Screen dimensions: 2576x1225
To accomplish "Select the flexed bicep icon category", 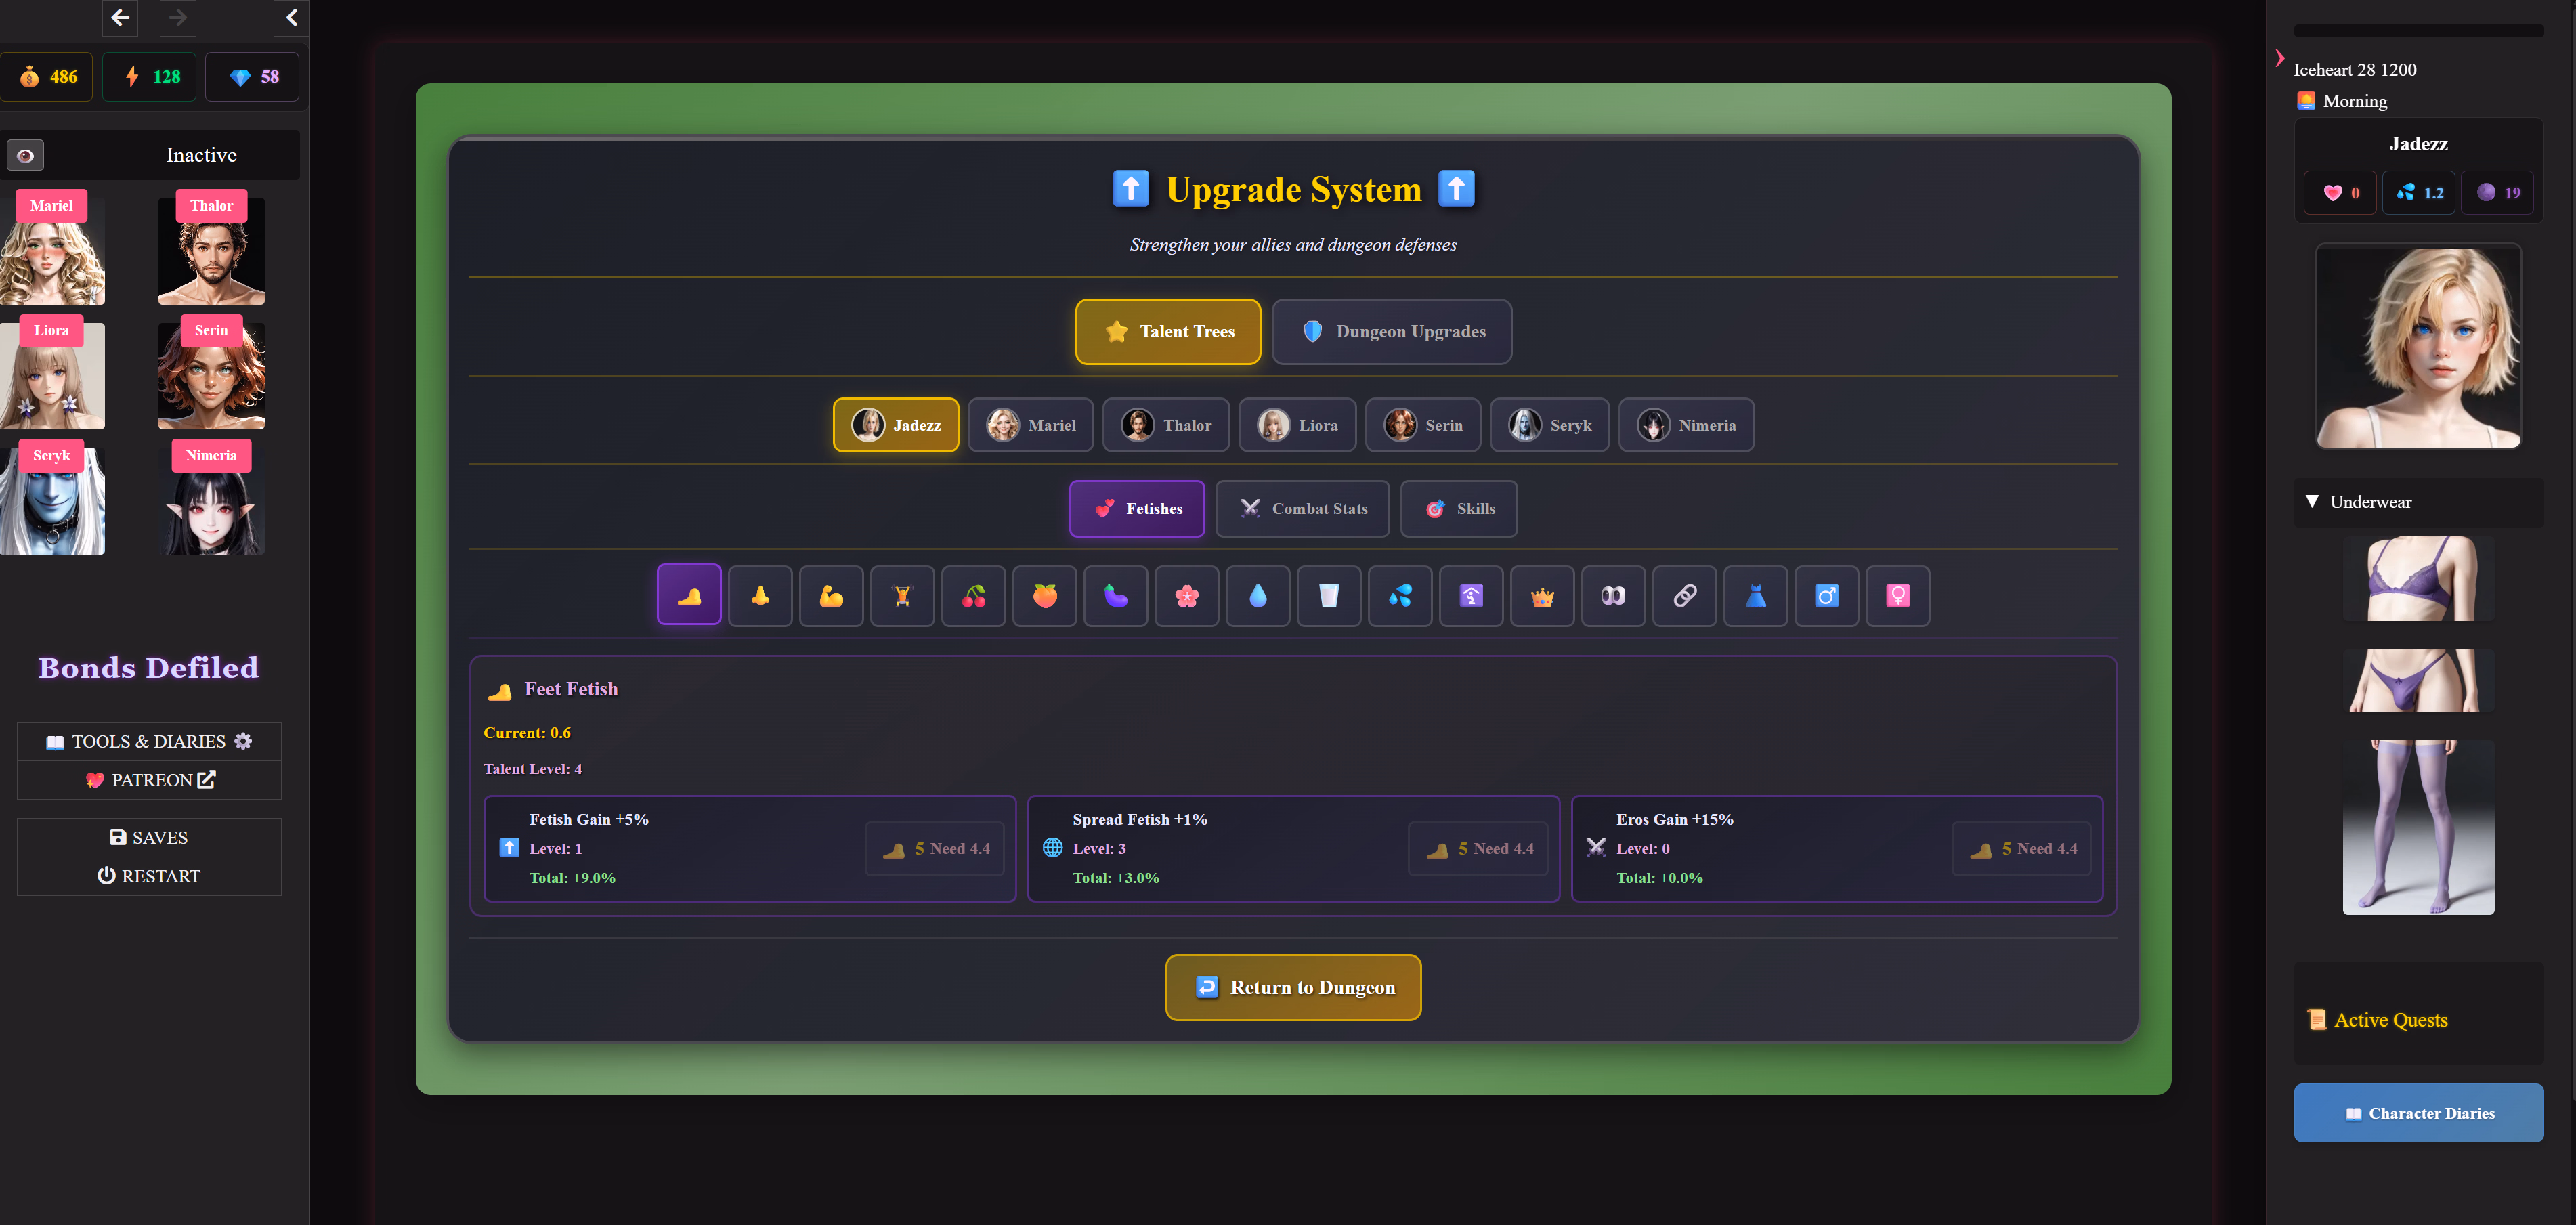I will [831, 596].
